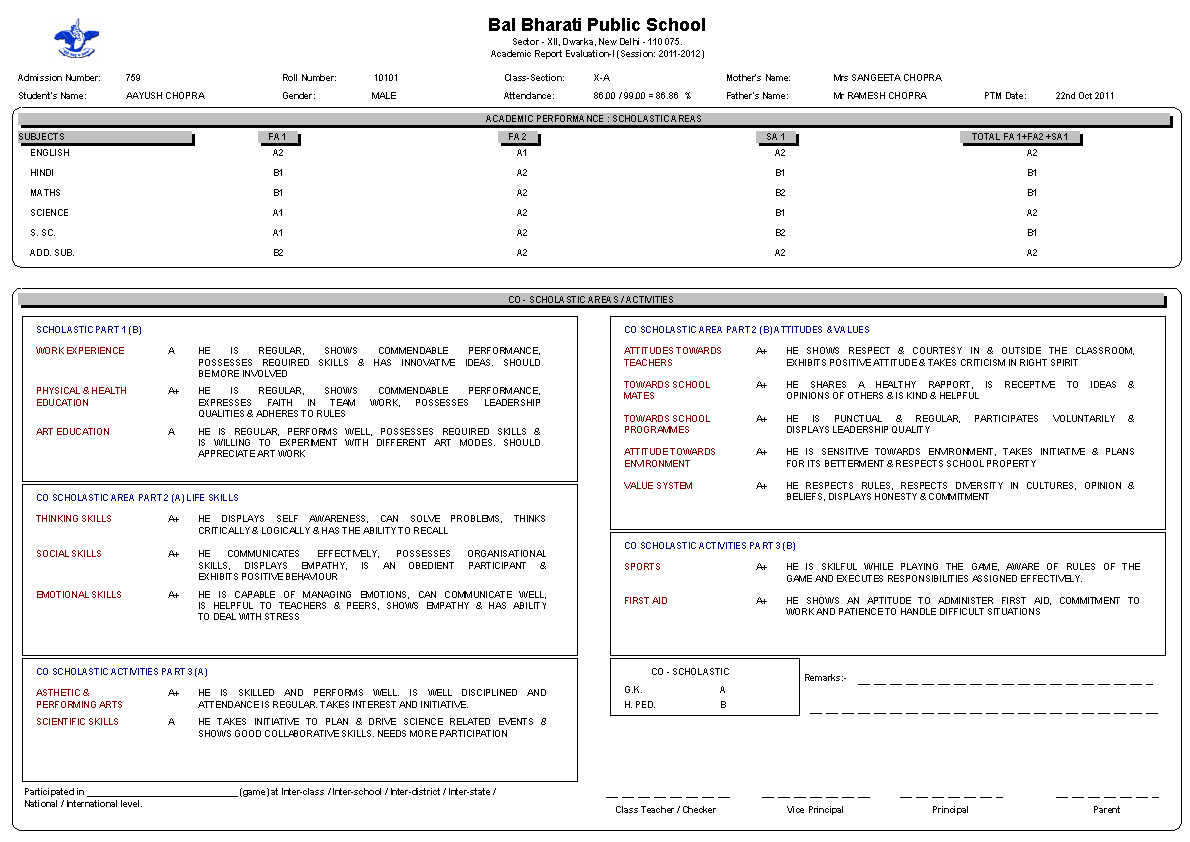The image size is (1190, 842).
Task: Select the student name AAYUSH CHOPRA
Action: click(x=165, y=96)
